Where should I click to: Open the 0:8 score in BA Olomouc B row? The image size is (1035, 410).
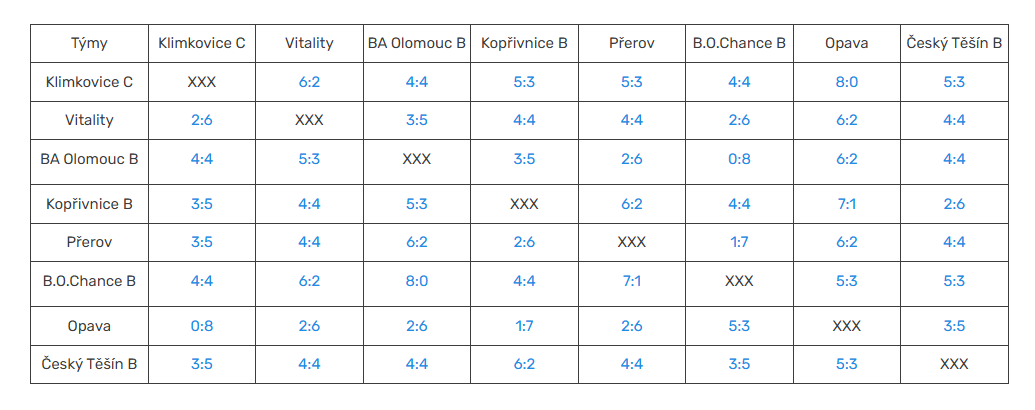coord(739,158)
